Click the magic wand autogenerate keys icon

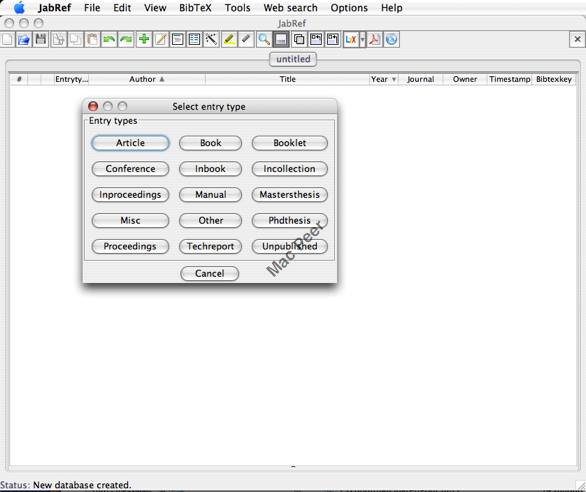212,39
